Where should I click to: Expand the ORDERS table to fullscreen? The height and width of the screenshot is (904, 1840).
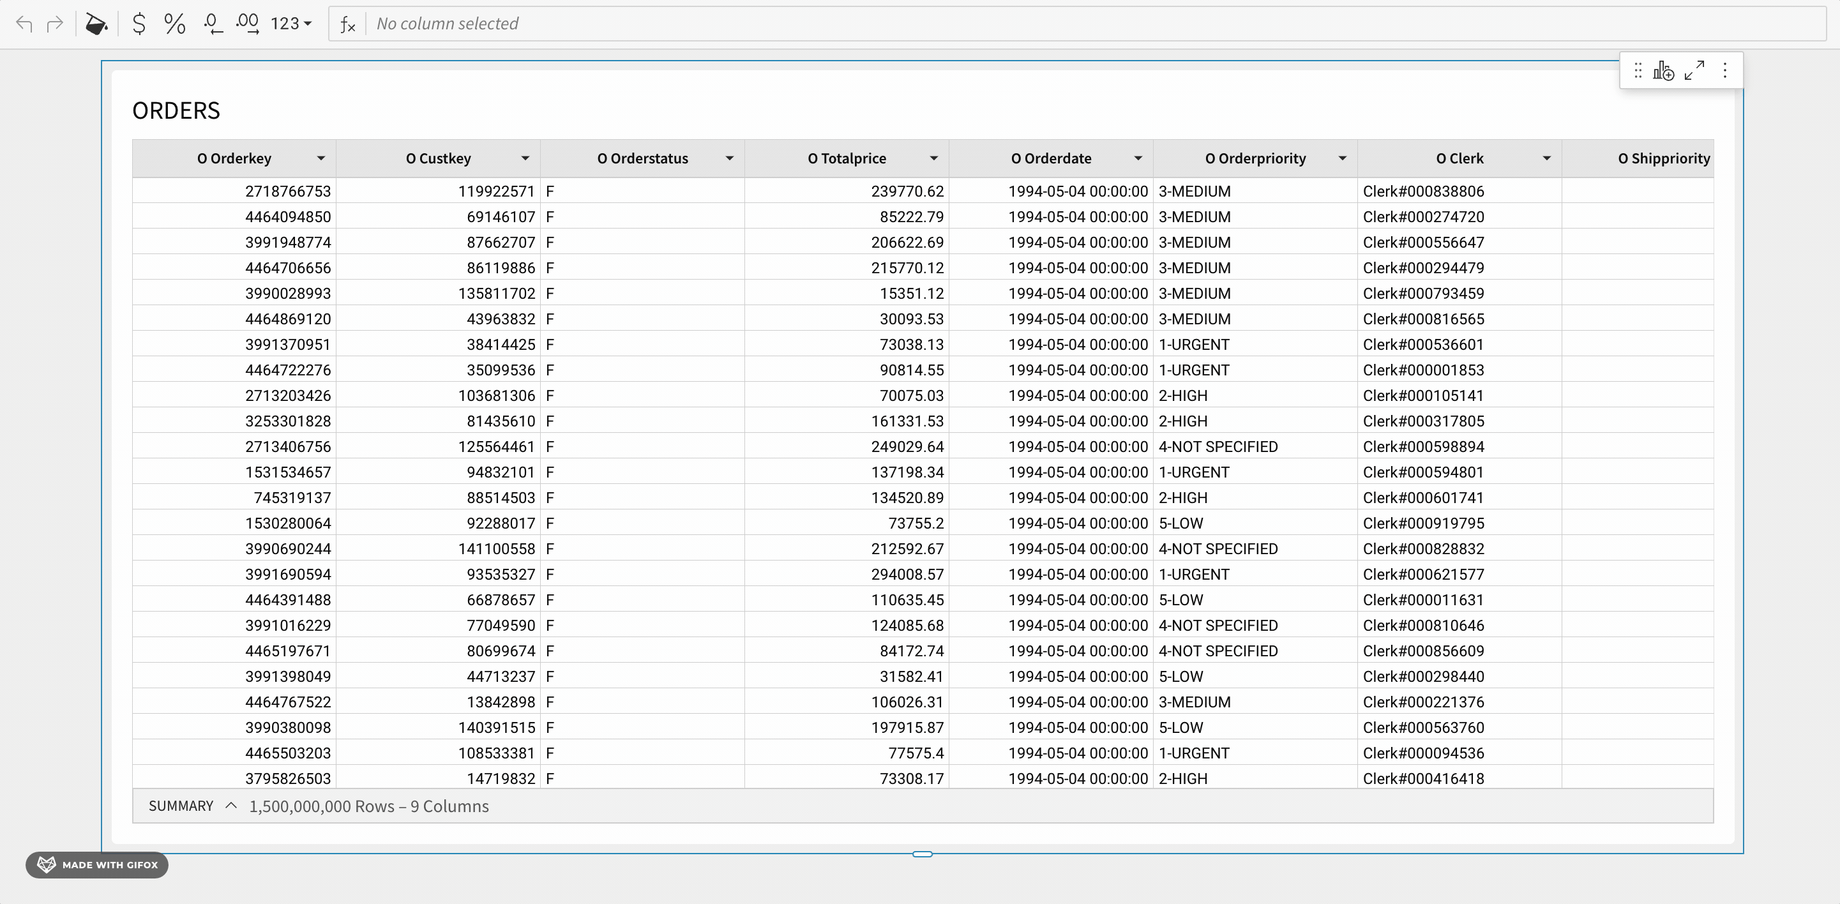(1694, 71)
